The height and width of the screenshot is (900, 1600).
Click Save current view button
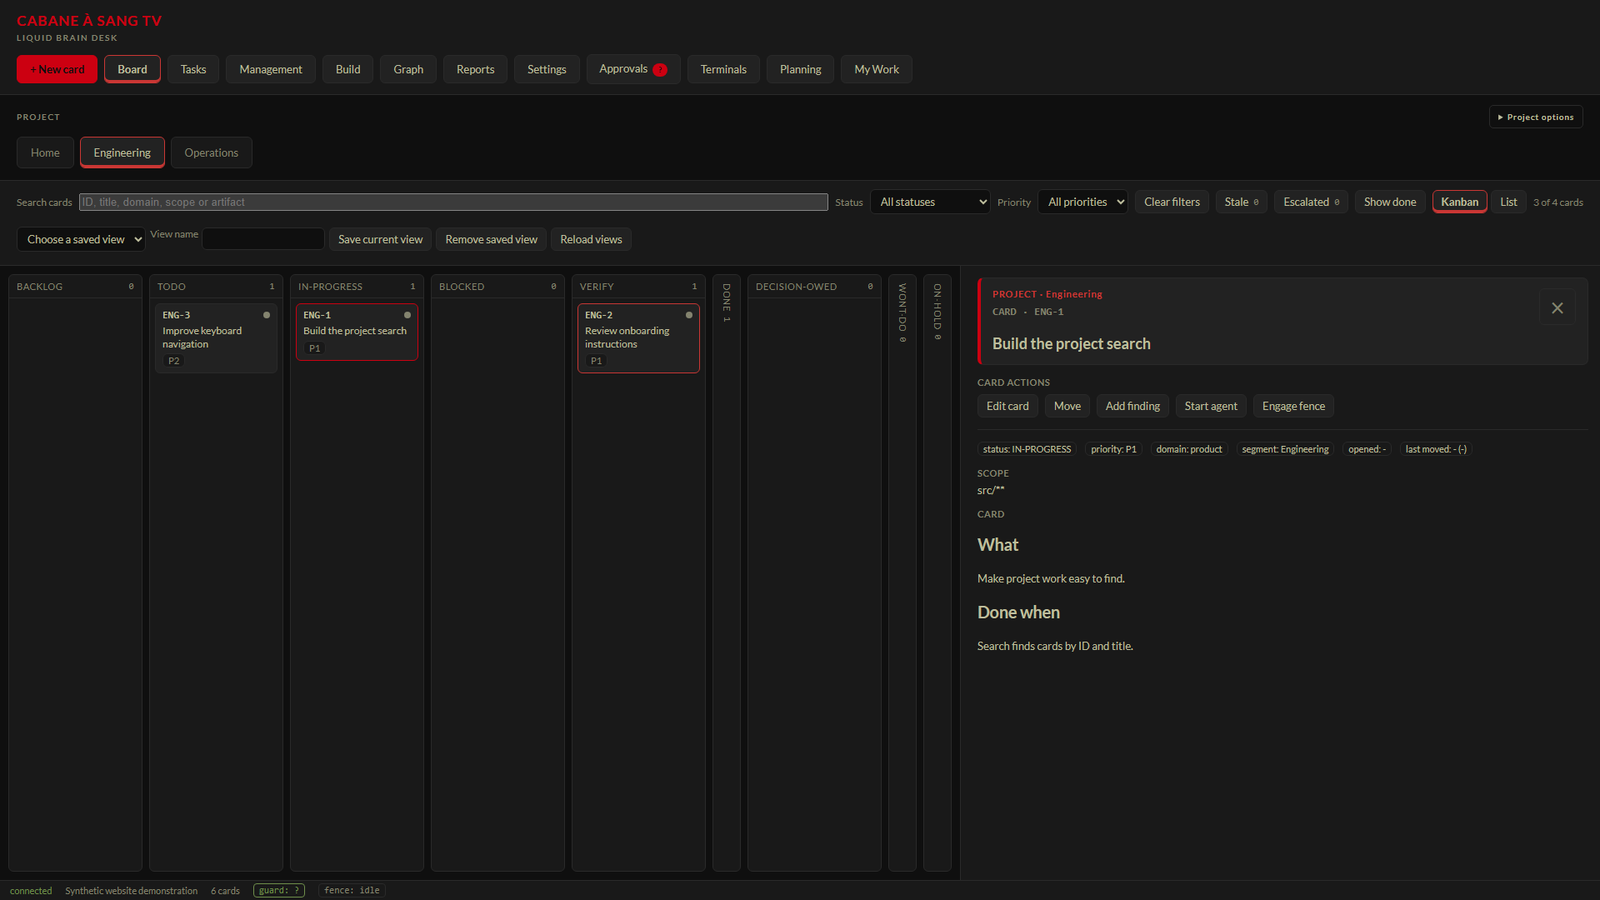click(x=380, y=239)
